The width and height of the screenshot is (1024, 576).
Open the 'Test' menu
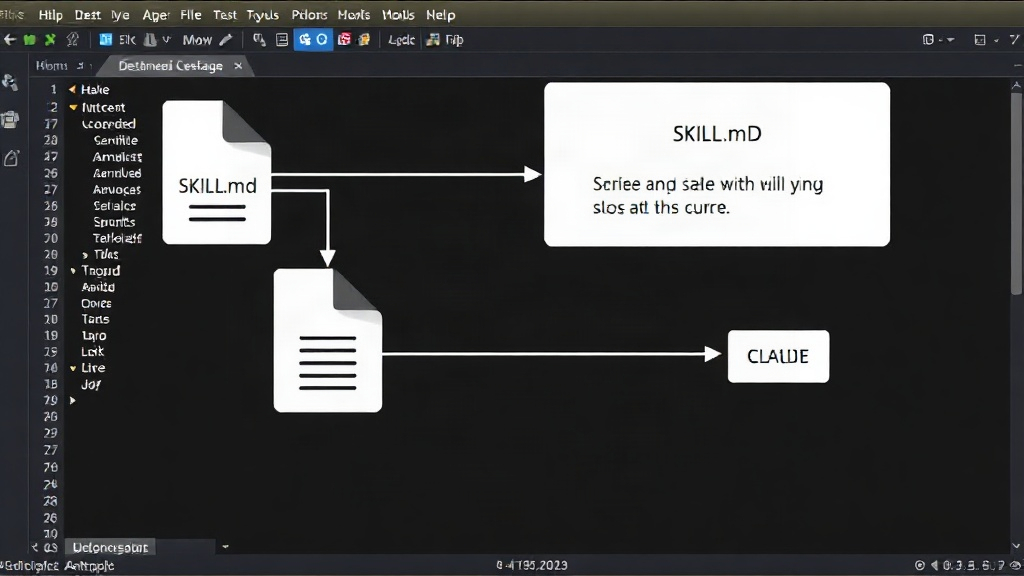(x=225, y=14)
